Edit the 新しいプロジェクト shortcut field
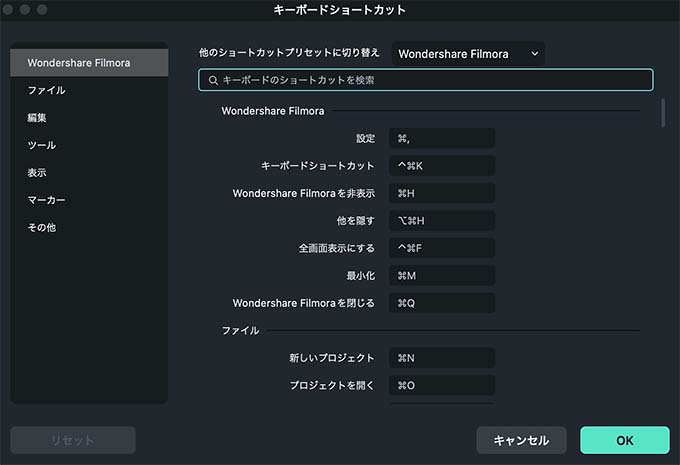This screenshot has width=680, height=465. (x=442, y=358)
